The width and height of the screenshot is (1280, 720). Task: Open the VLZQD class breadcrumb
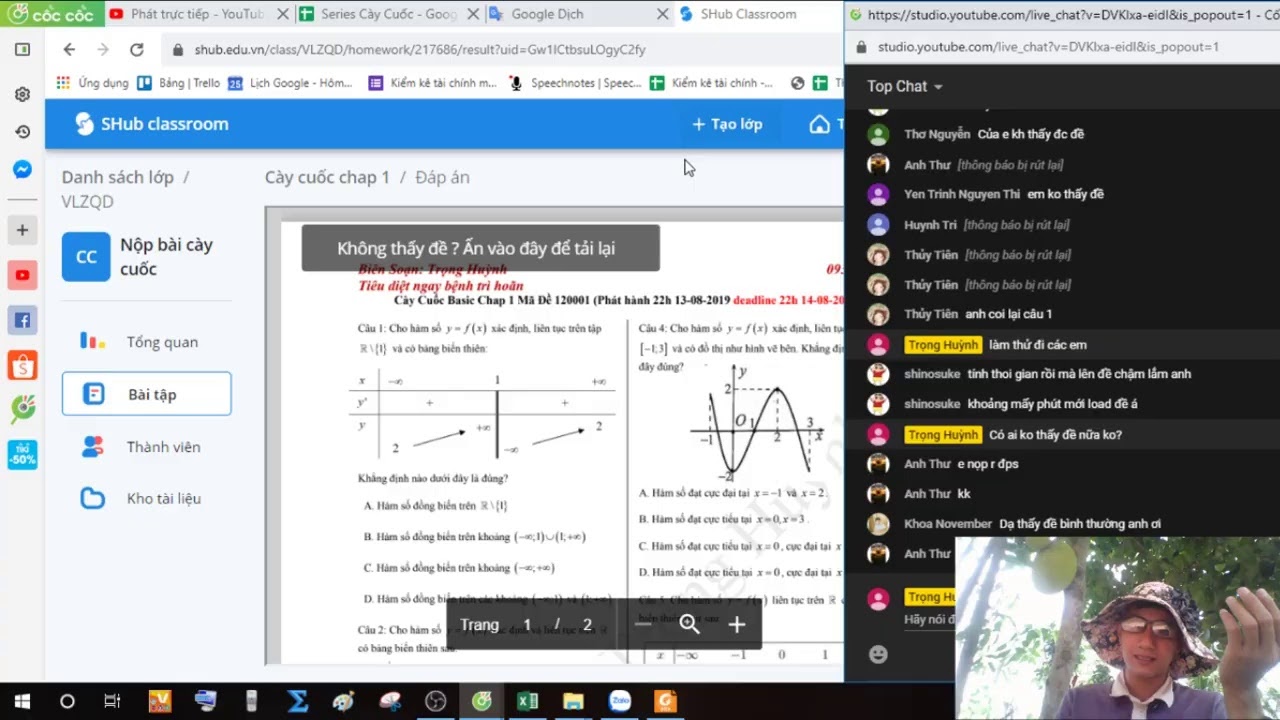point(88,201)
